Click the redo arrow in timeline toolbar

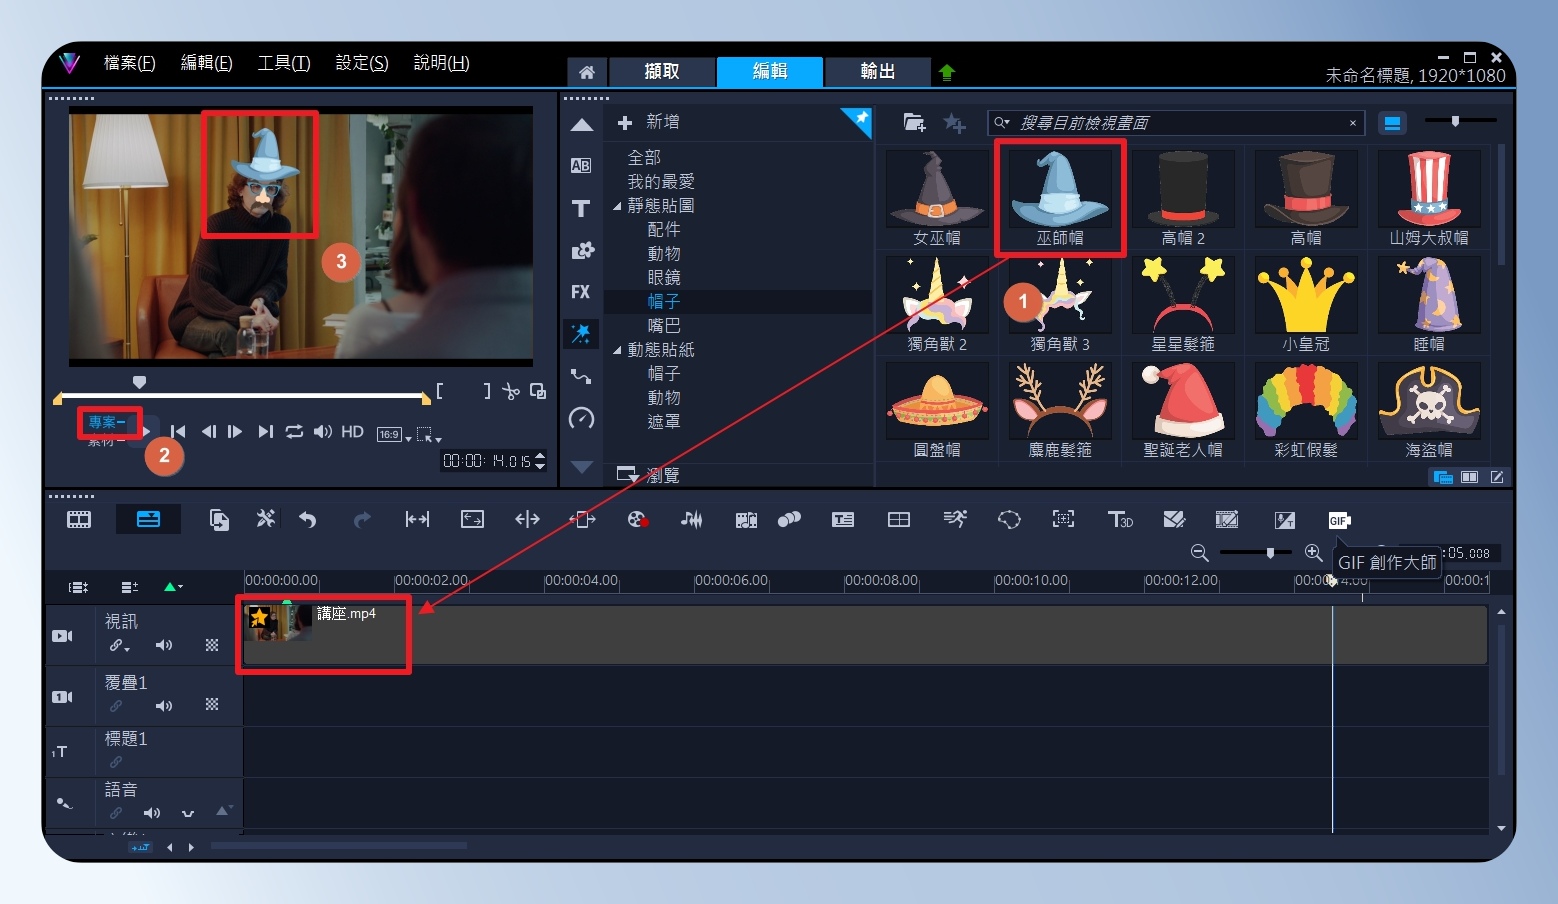pyautogui.click(x=362, y=519)
